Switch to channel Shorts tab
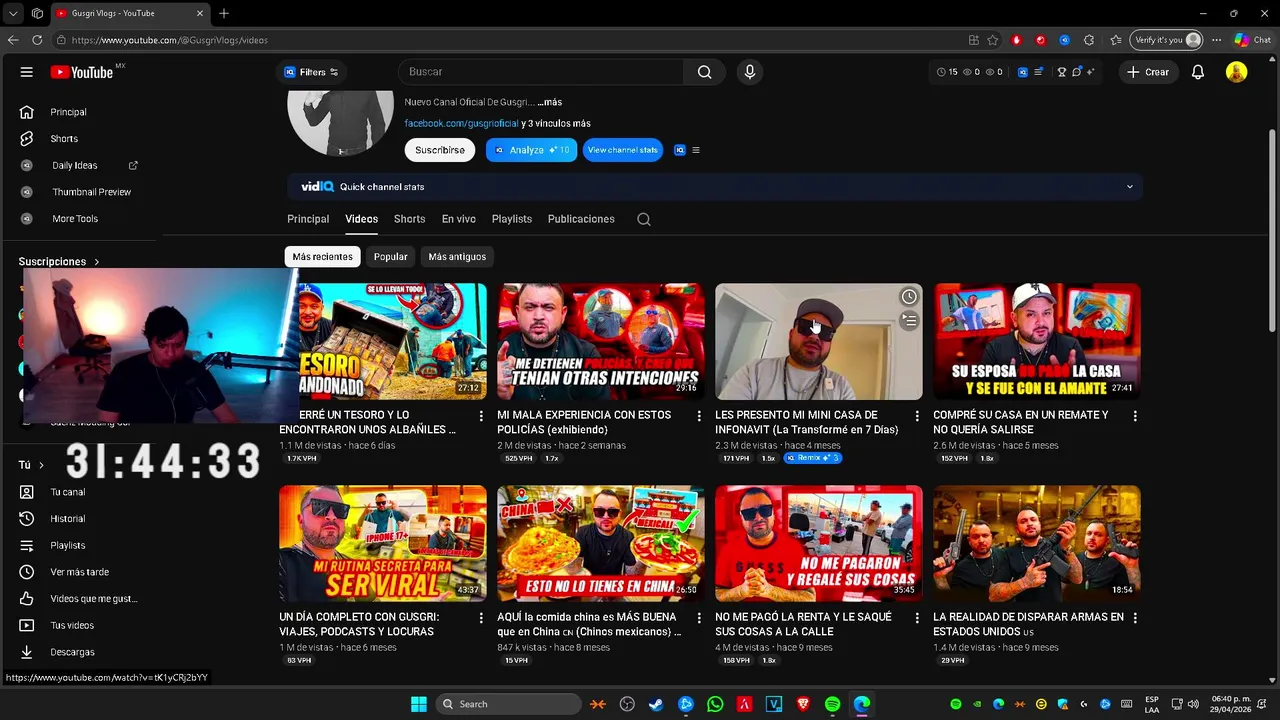Viewport: 1280px width, 720px height. pyautogui.click(x=409, y=219)
